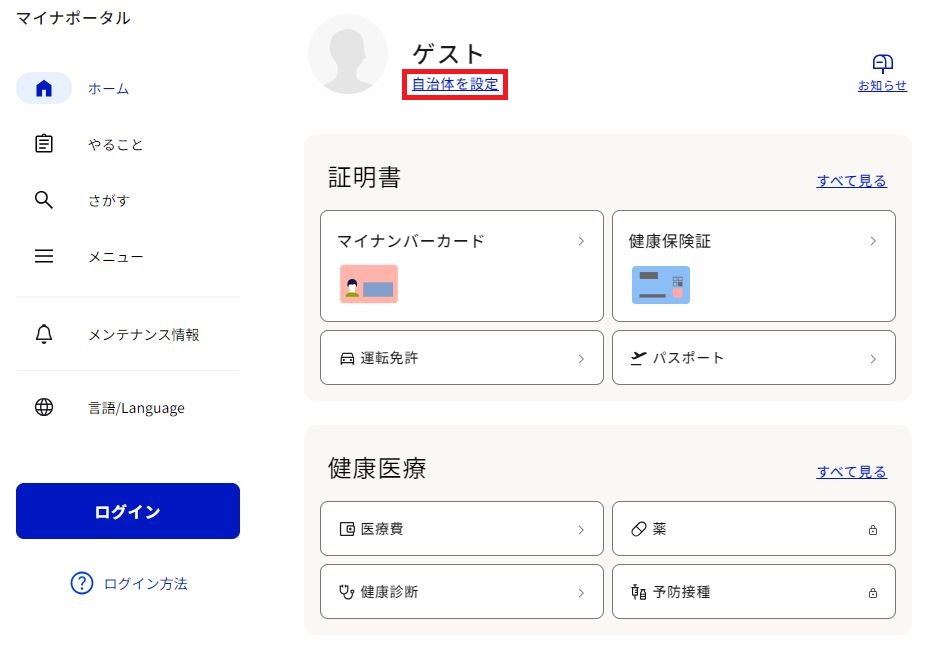The width and height of the screenshot is (938, 654).
Task: Click the car icon on 運転免許
Action: pyautogui.click(x=347, y=358)
